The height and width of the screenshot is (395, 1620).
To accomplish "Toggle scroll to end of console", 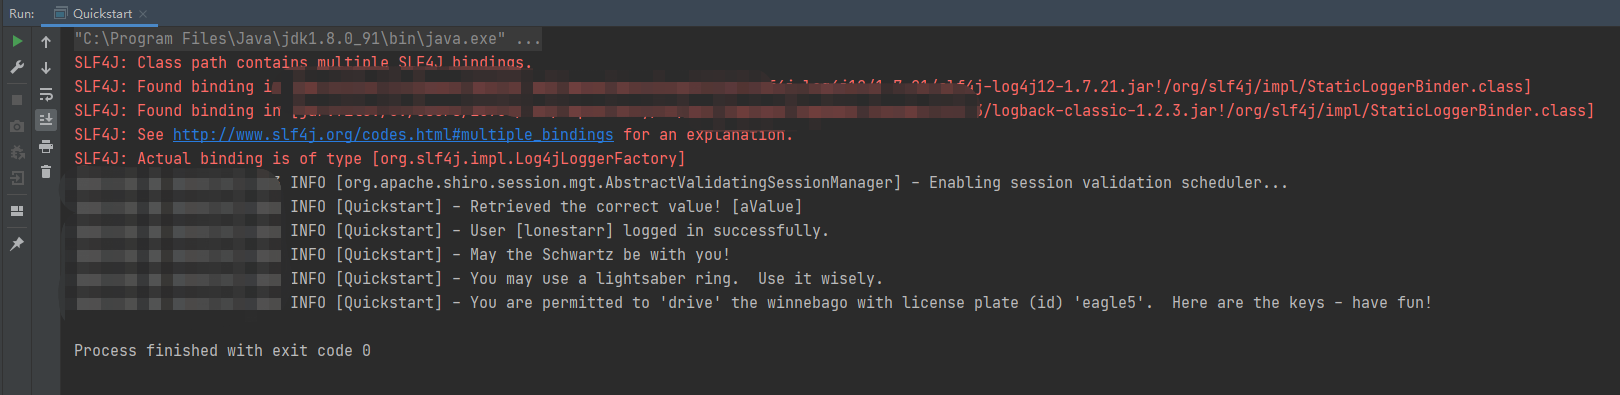I will point(46,120).
